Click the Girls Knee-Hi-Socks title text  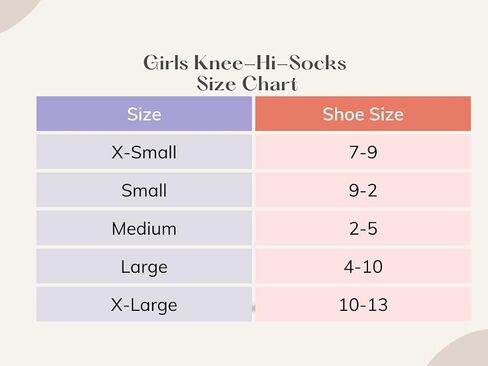tap(245, 62)
